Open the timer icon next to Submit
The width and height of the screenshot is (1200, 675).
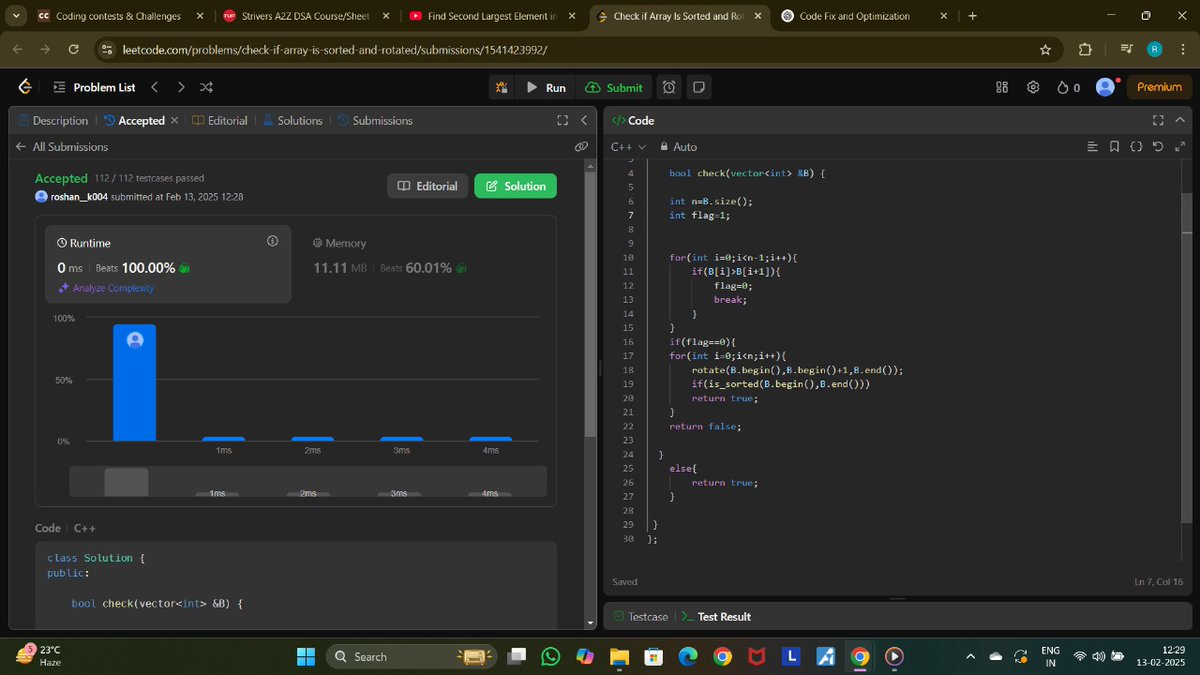[x=668, y=87]
